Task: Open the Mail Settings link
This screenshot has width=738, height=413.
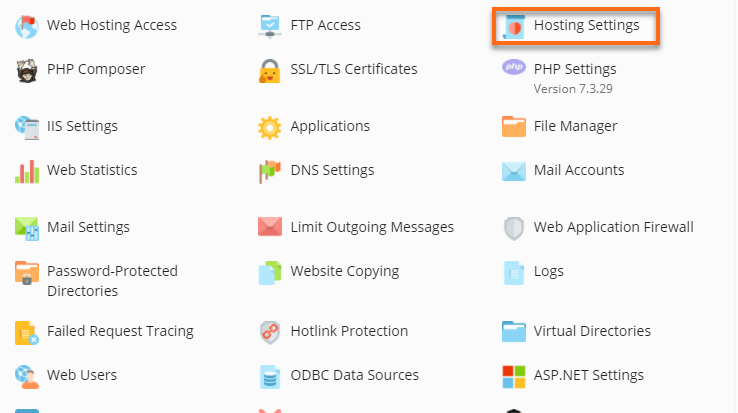Action: tap(88, 227)
